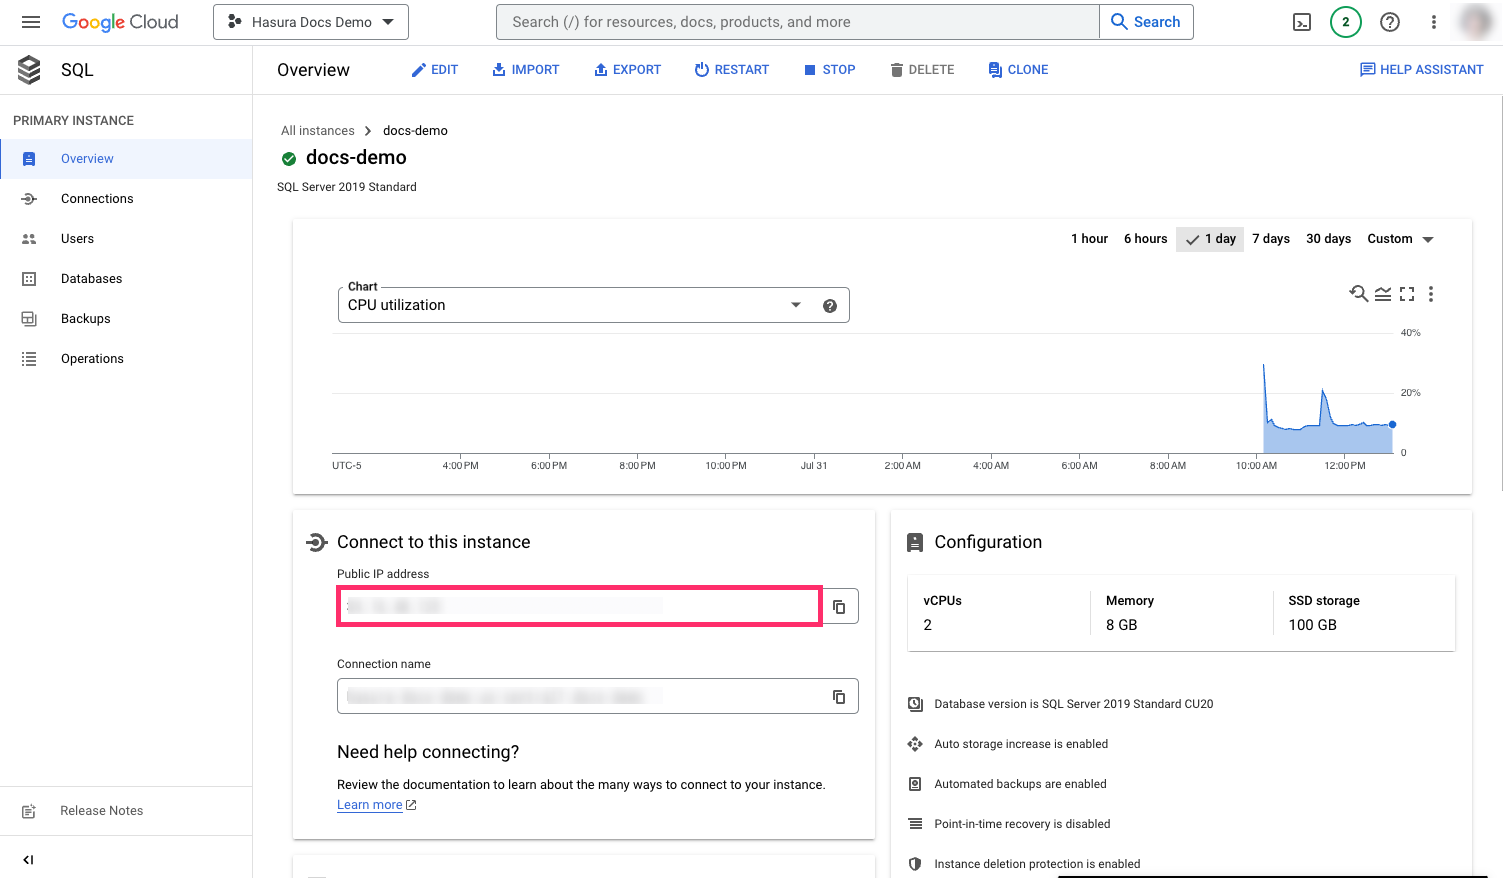This screenshot has height=878, width=1503.
Task: Select Overview in the sidebar
Action: tap(126, 159)
